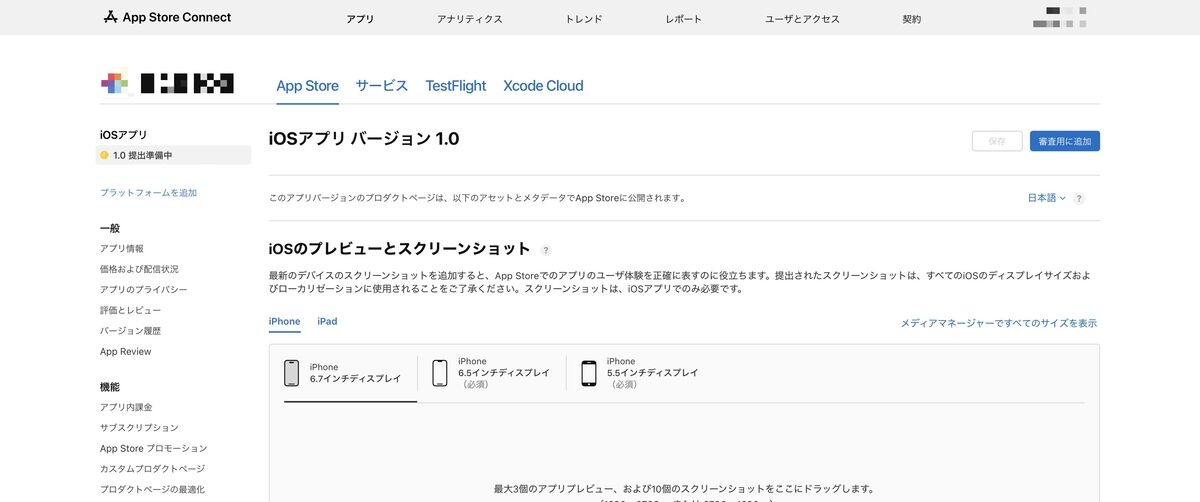The height and width of the screenshot is (502, 1200).
Task: Open App Store プロモーション in the sidebar
Action: 154,448
